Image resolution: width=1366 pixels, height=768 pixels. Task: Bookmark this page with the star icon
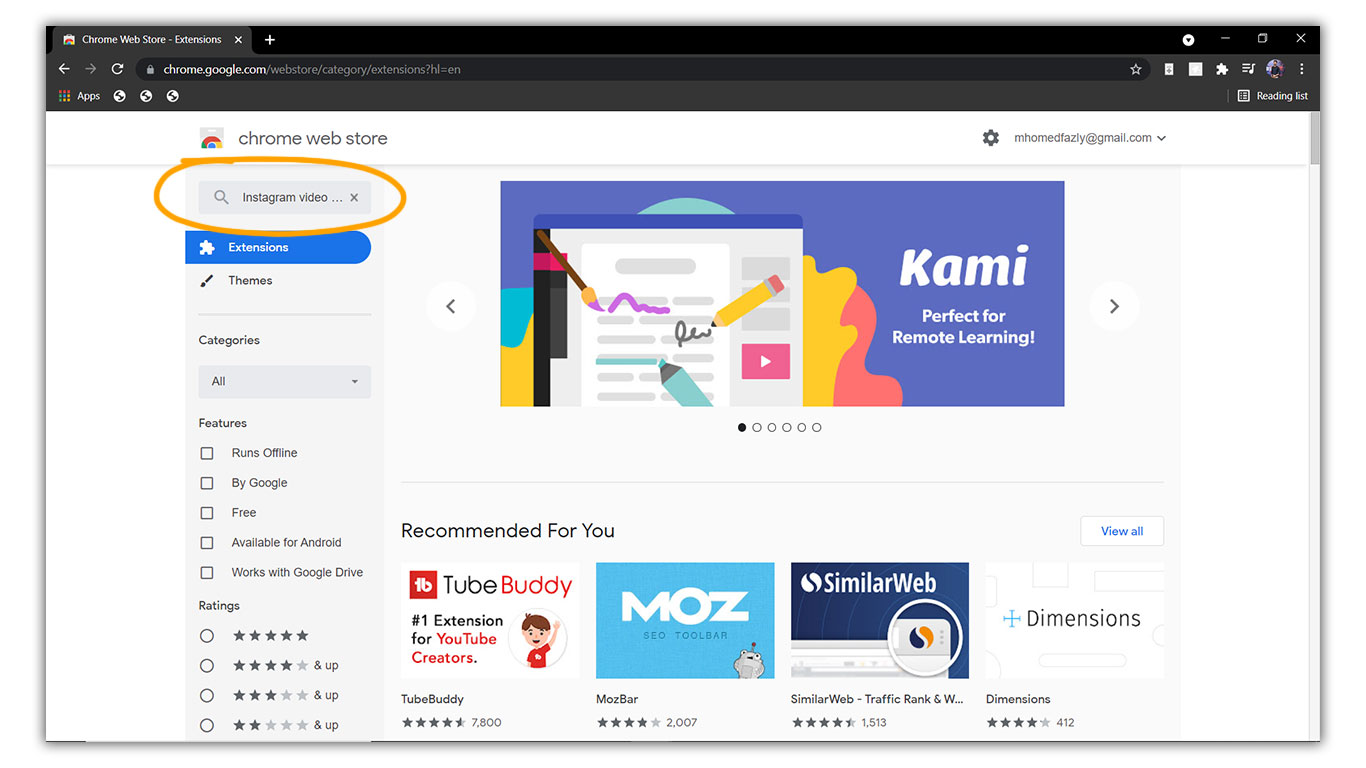coord(1135,69)
